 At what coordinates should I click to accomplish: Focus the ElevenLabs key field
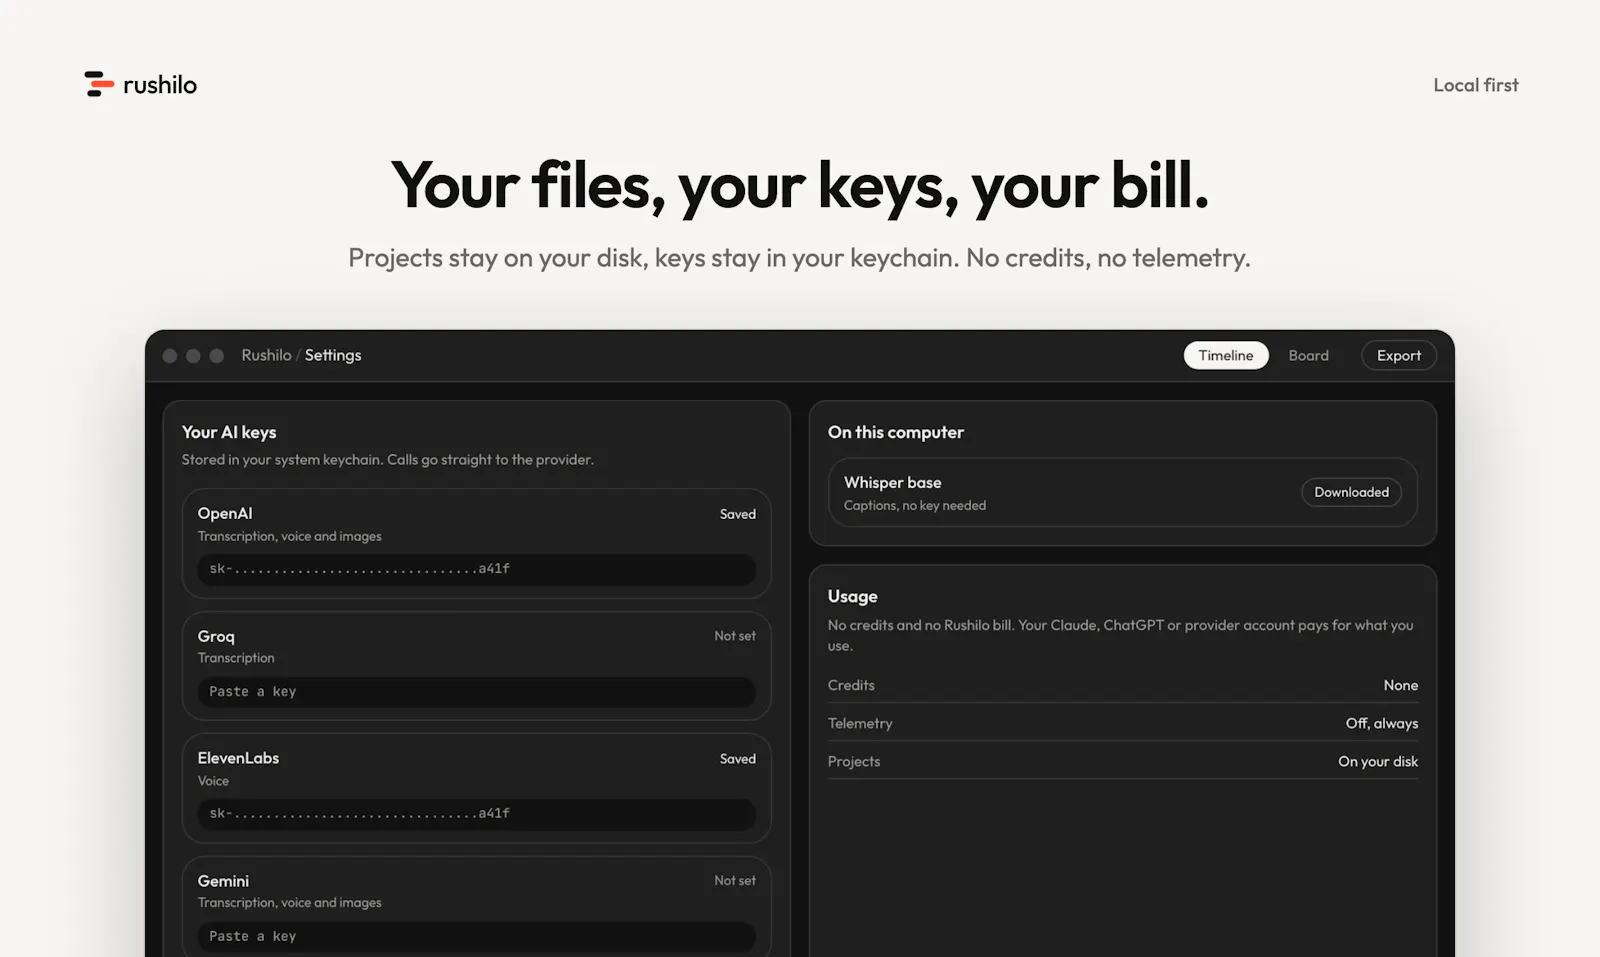(x=476, y=814)
